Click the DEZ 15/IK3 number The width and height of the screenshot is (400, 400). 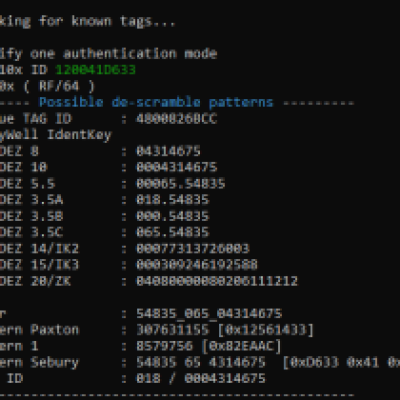197,265
